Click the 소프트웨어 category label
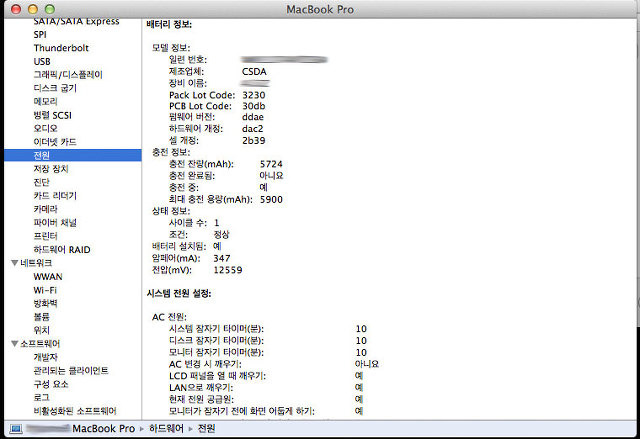Screen dimensions: 640x439 (40, 344)
